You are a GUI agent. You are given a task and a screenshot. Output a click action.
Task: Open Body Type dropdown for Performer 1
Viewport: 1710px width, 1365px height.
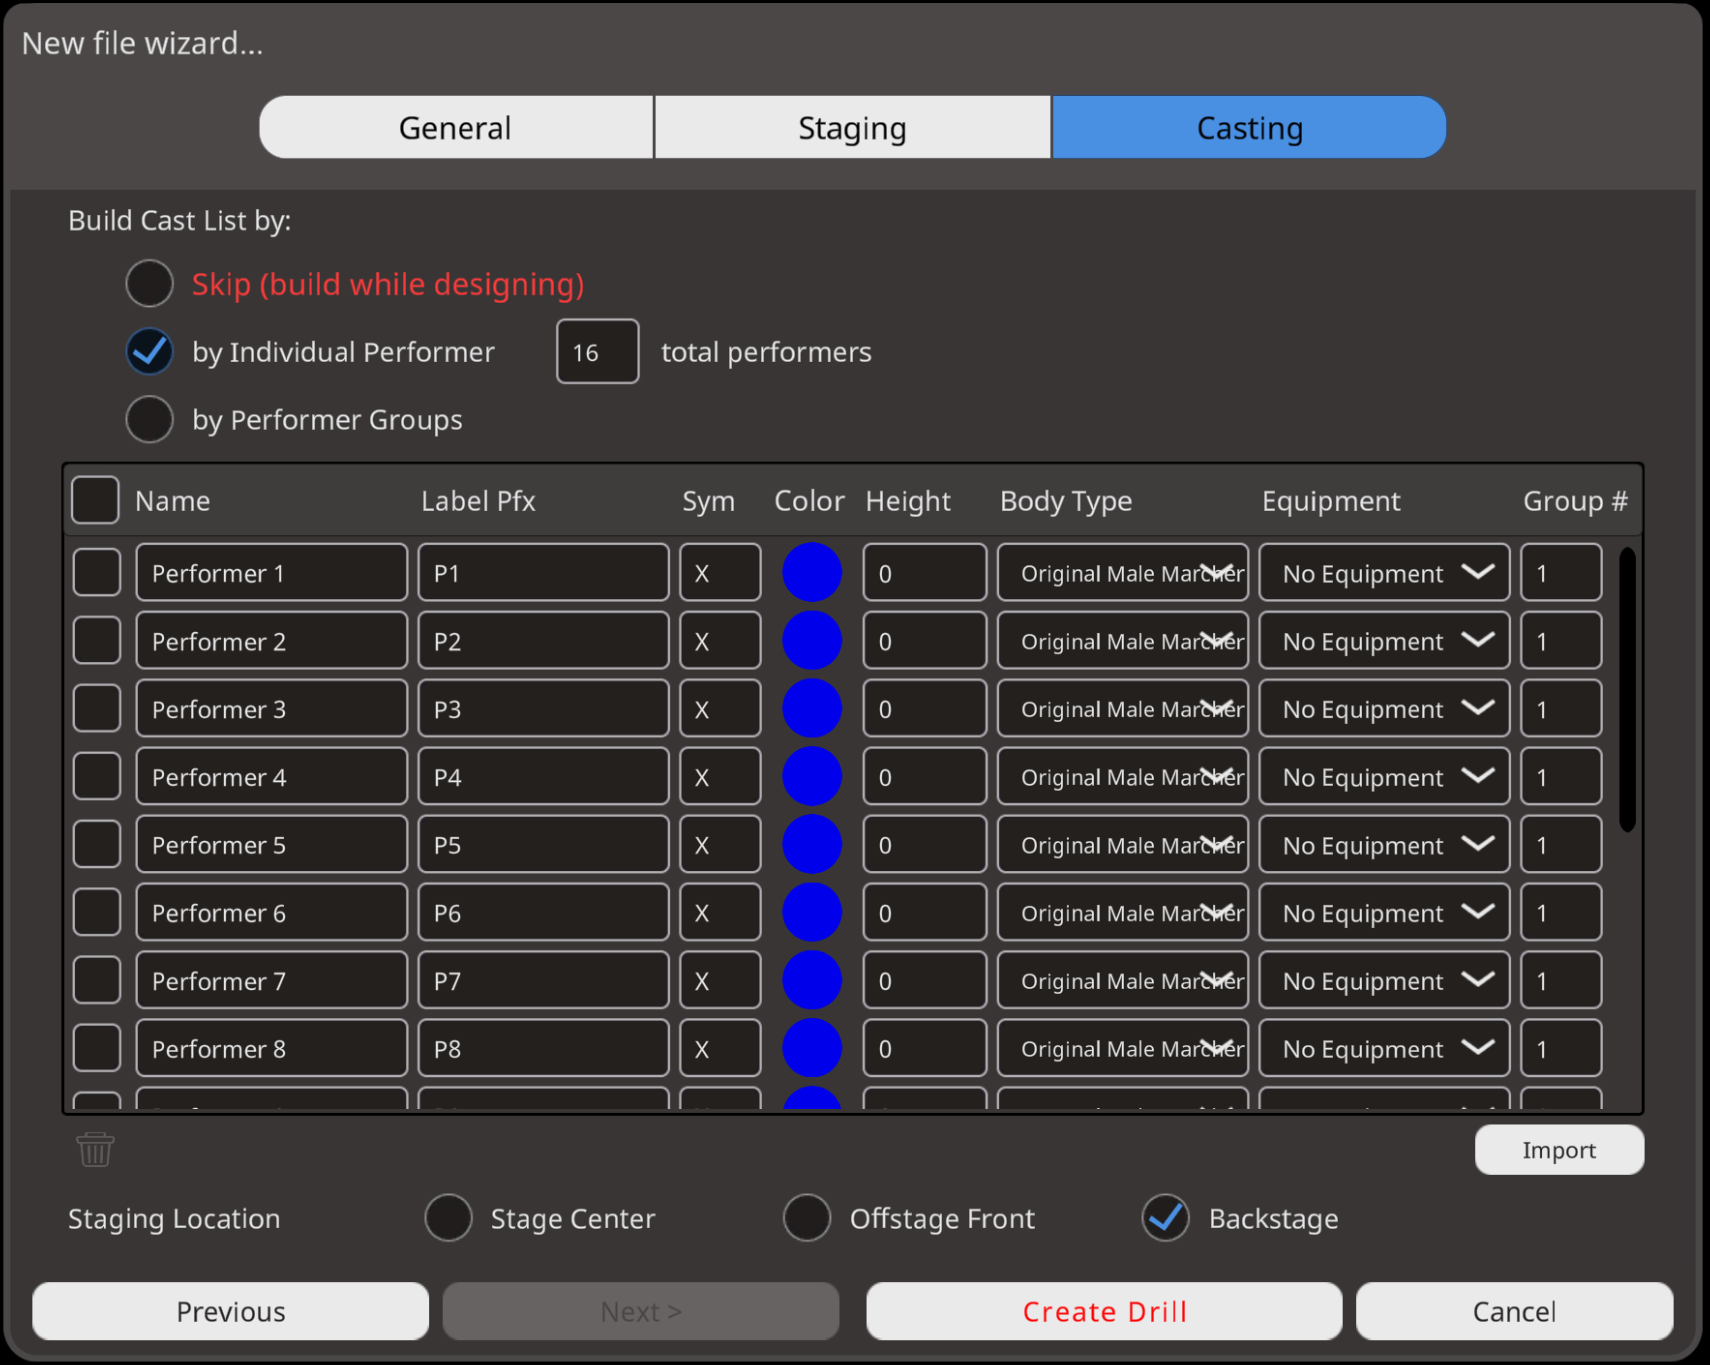point(1122,573)
